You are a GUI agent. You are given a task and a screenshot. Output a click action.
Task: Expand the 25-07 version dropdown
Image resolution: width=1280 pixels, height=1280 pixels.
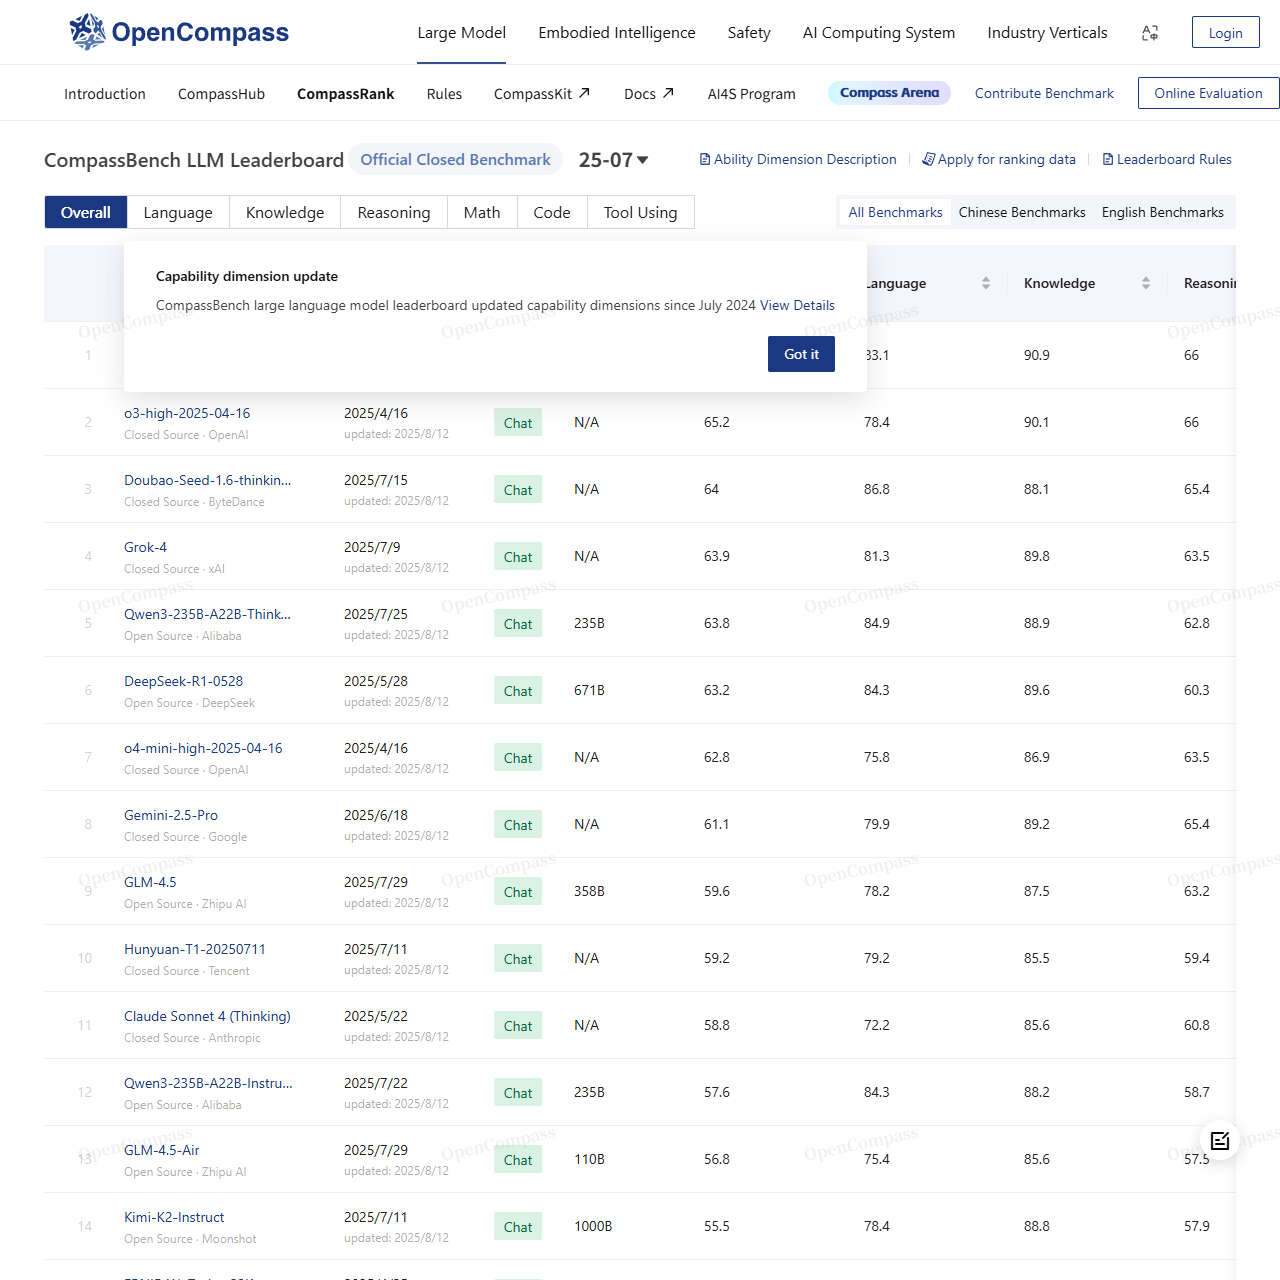[x=642, y=159]
